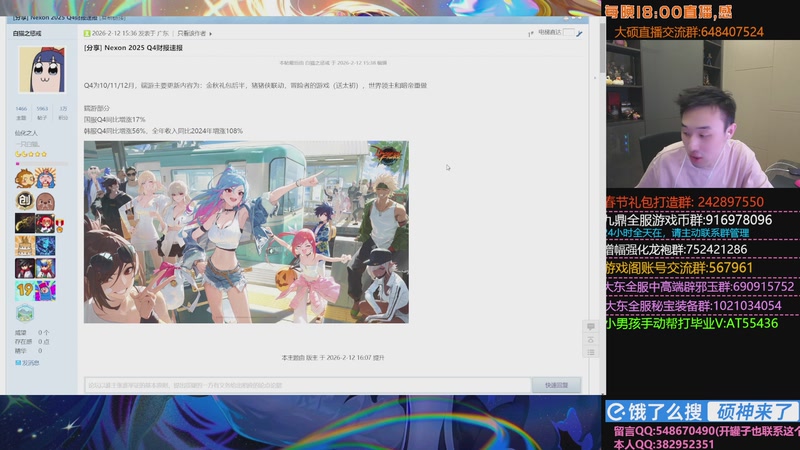Screen dimensions: 800x450
Task: Click the red-haired character medal badge
Action: [x=45, y=223]
